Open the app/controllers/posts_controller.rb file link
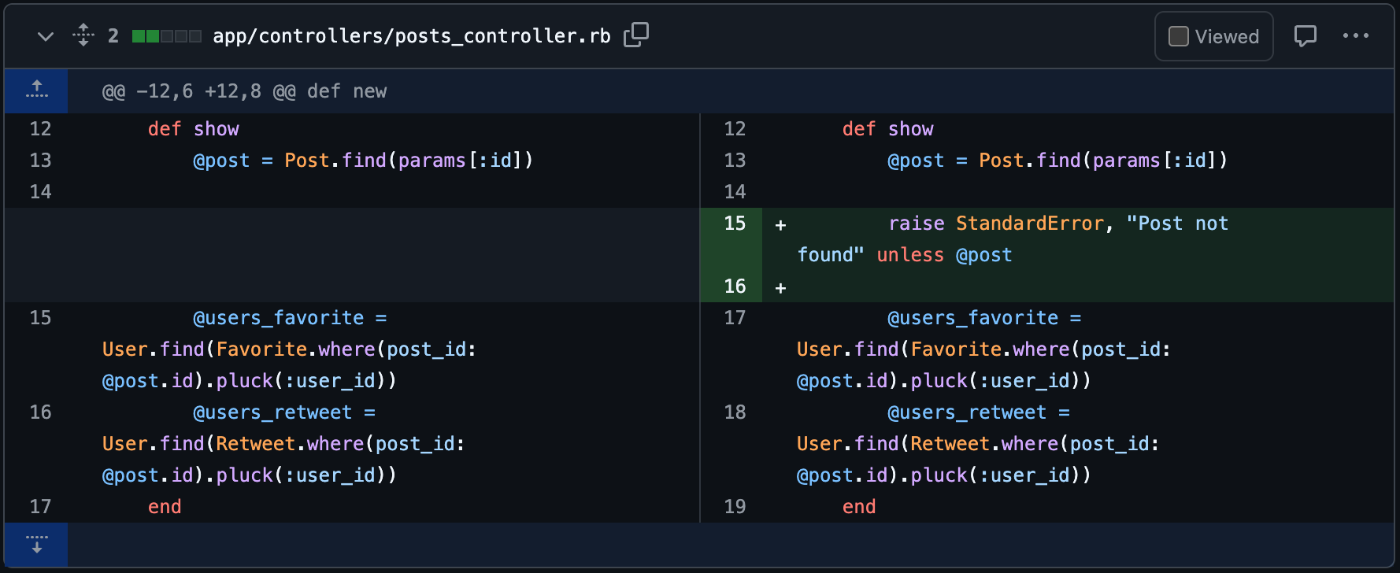 point(411,36)
